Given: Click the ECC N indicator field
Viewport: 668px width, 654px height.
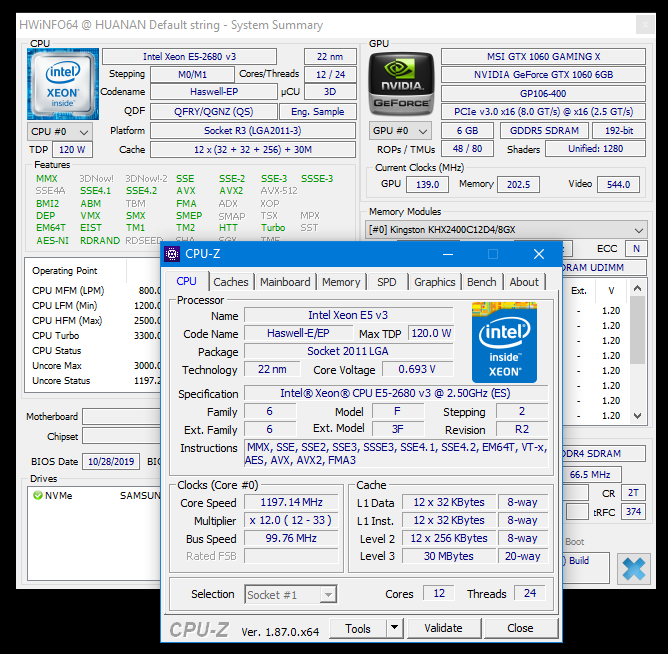Looking at the screenshot, I should [636, 248].
